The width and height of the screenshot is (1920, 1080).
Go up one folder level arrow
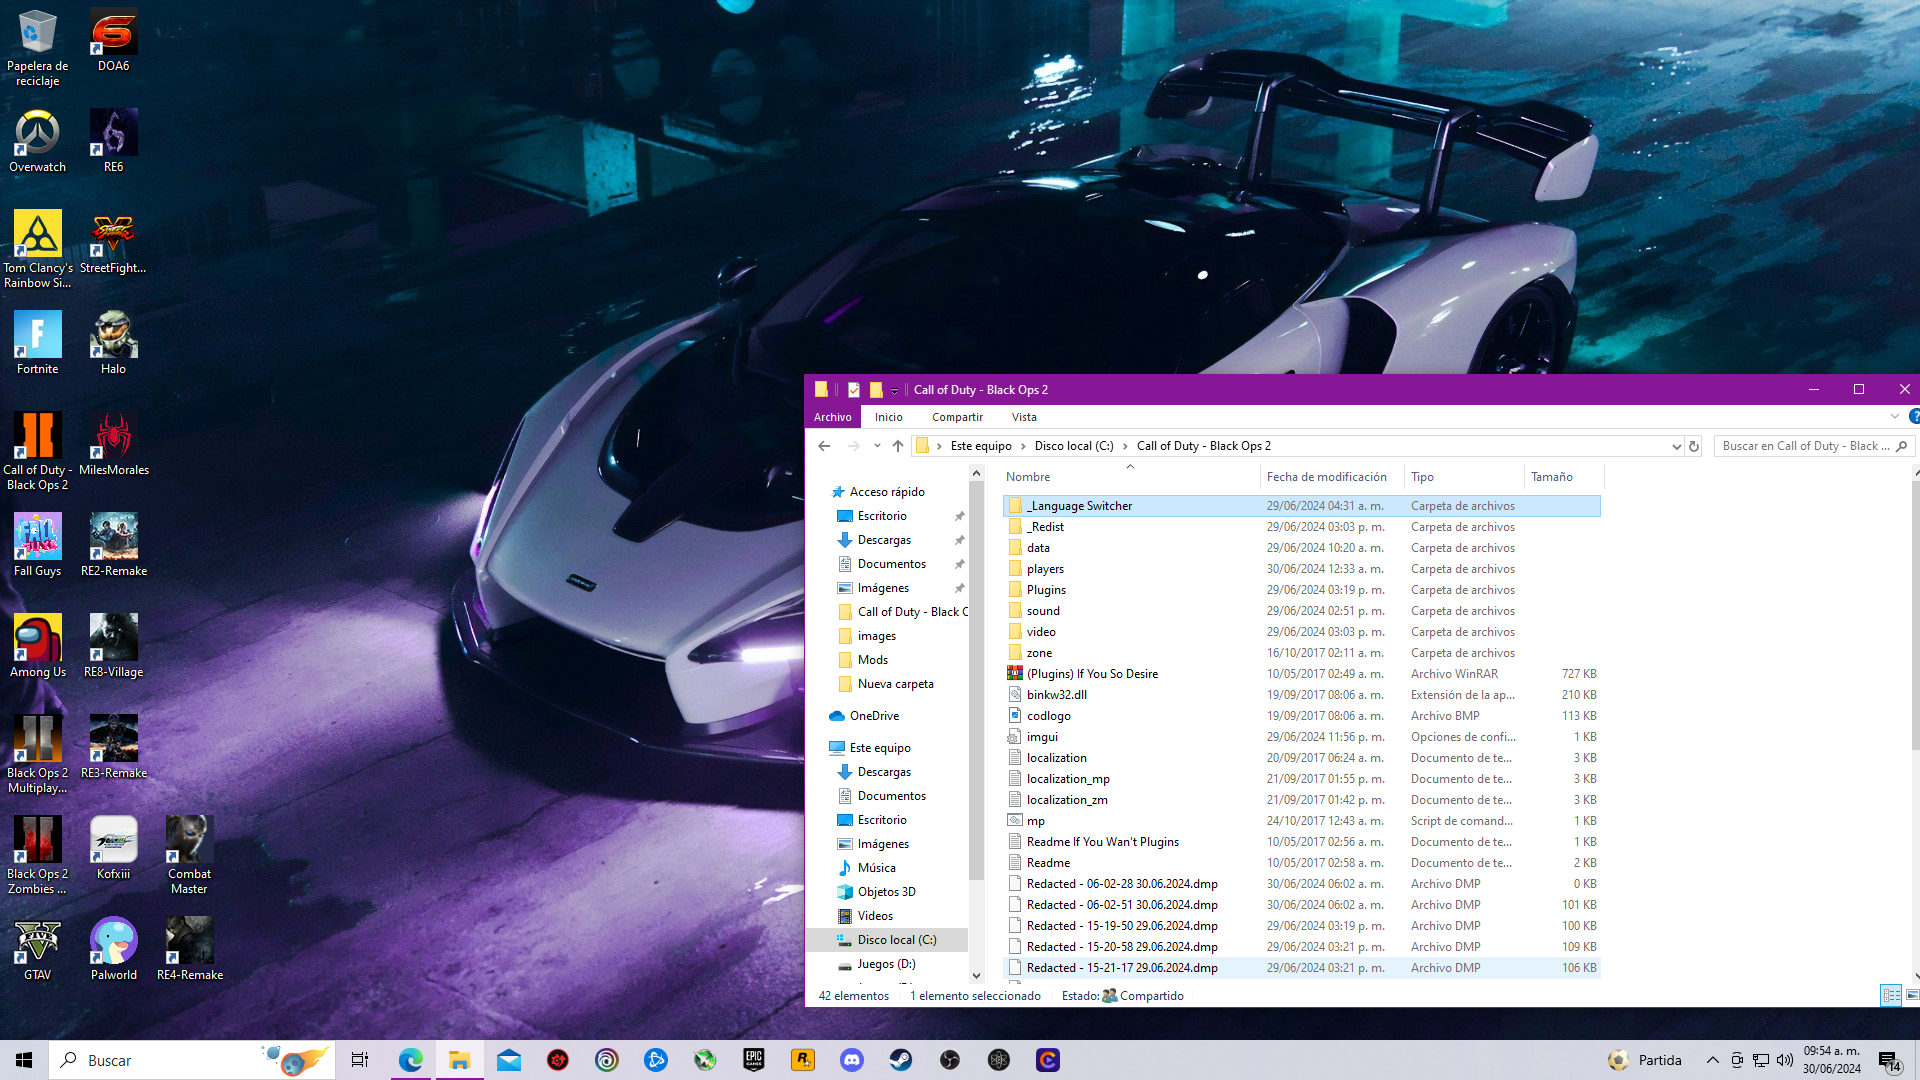point(898,446)
